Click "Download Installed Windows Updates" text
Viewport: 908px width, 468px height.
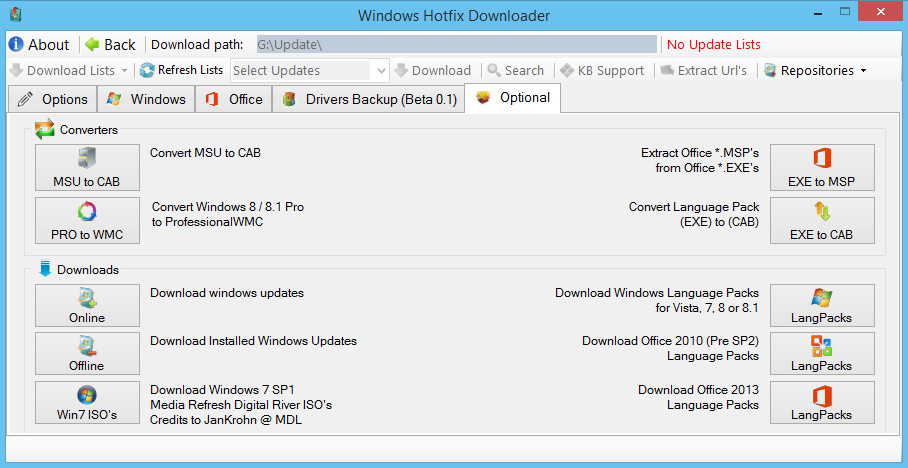click(254, 341)
